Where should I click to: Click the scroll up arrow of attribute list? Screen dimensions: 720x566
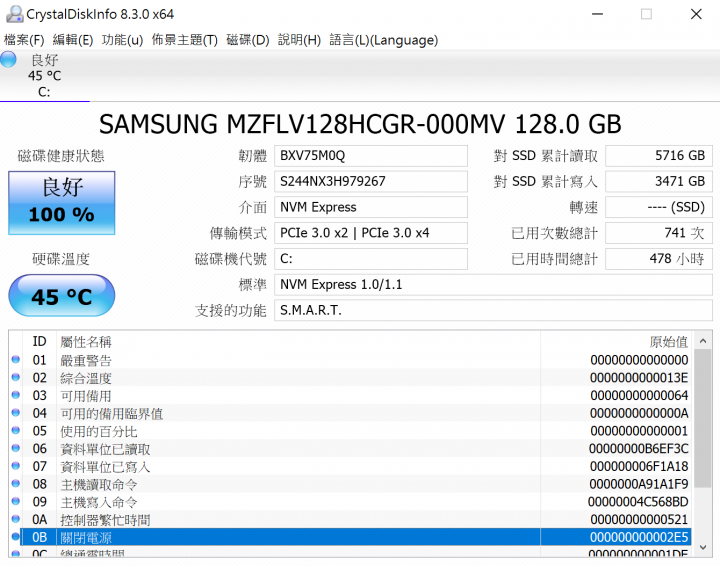[703, 341]
